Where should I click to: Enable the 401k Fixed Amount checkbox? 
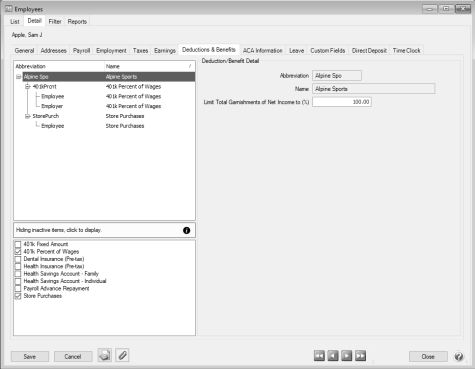pos(18,244)
